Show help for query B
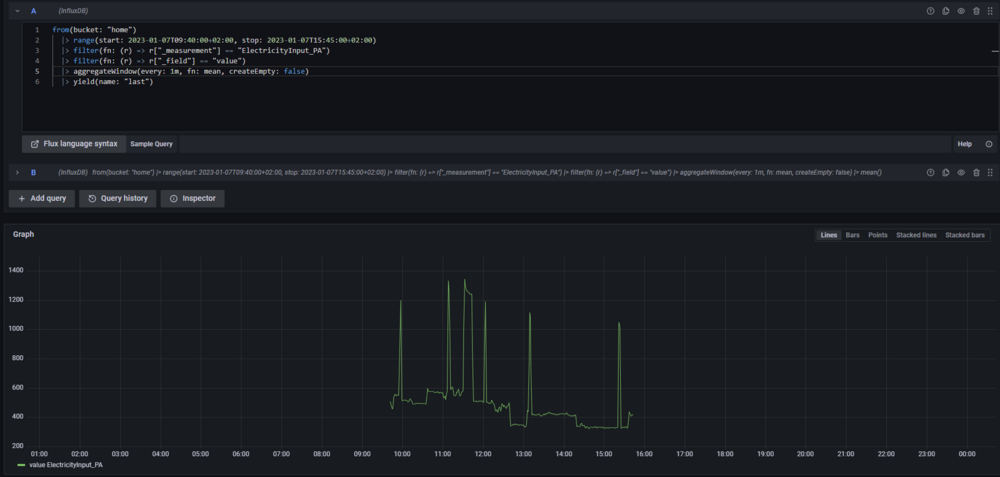This screenshot has width=1000, height=477. [930, 172]
